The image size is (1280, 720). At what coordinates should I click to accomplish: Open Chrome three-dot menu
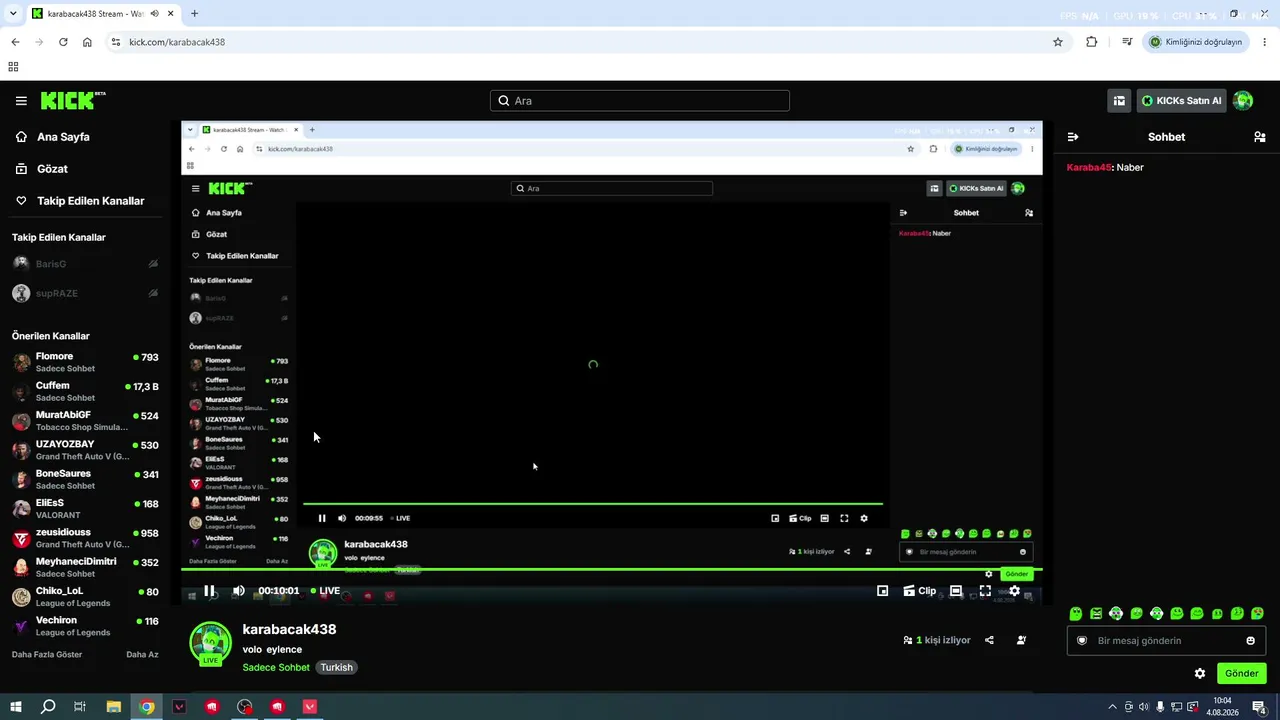[1265, 42]
